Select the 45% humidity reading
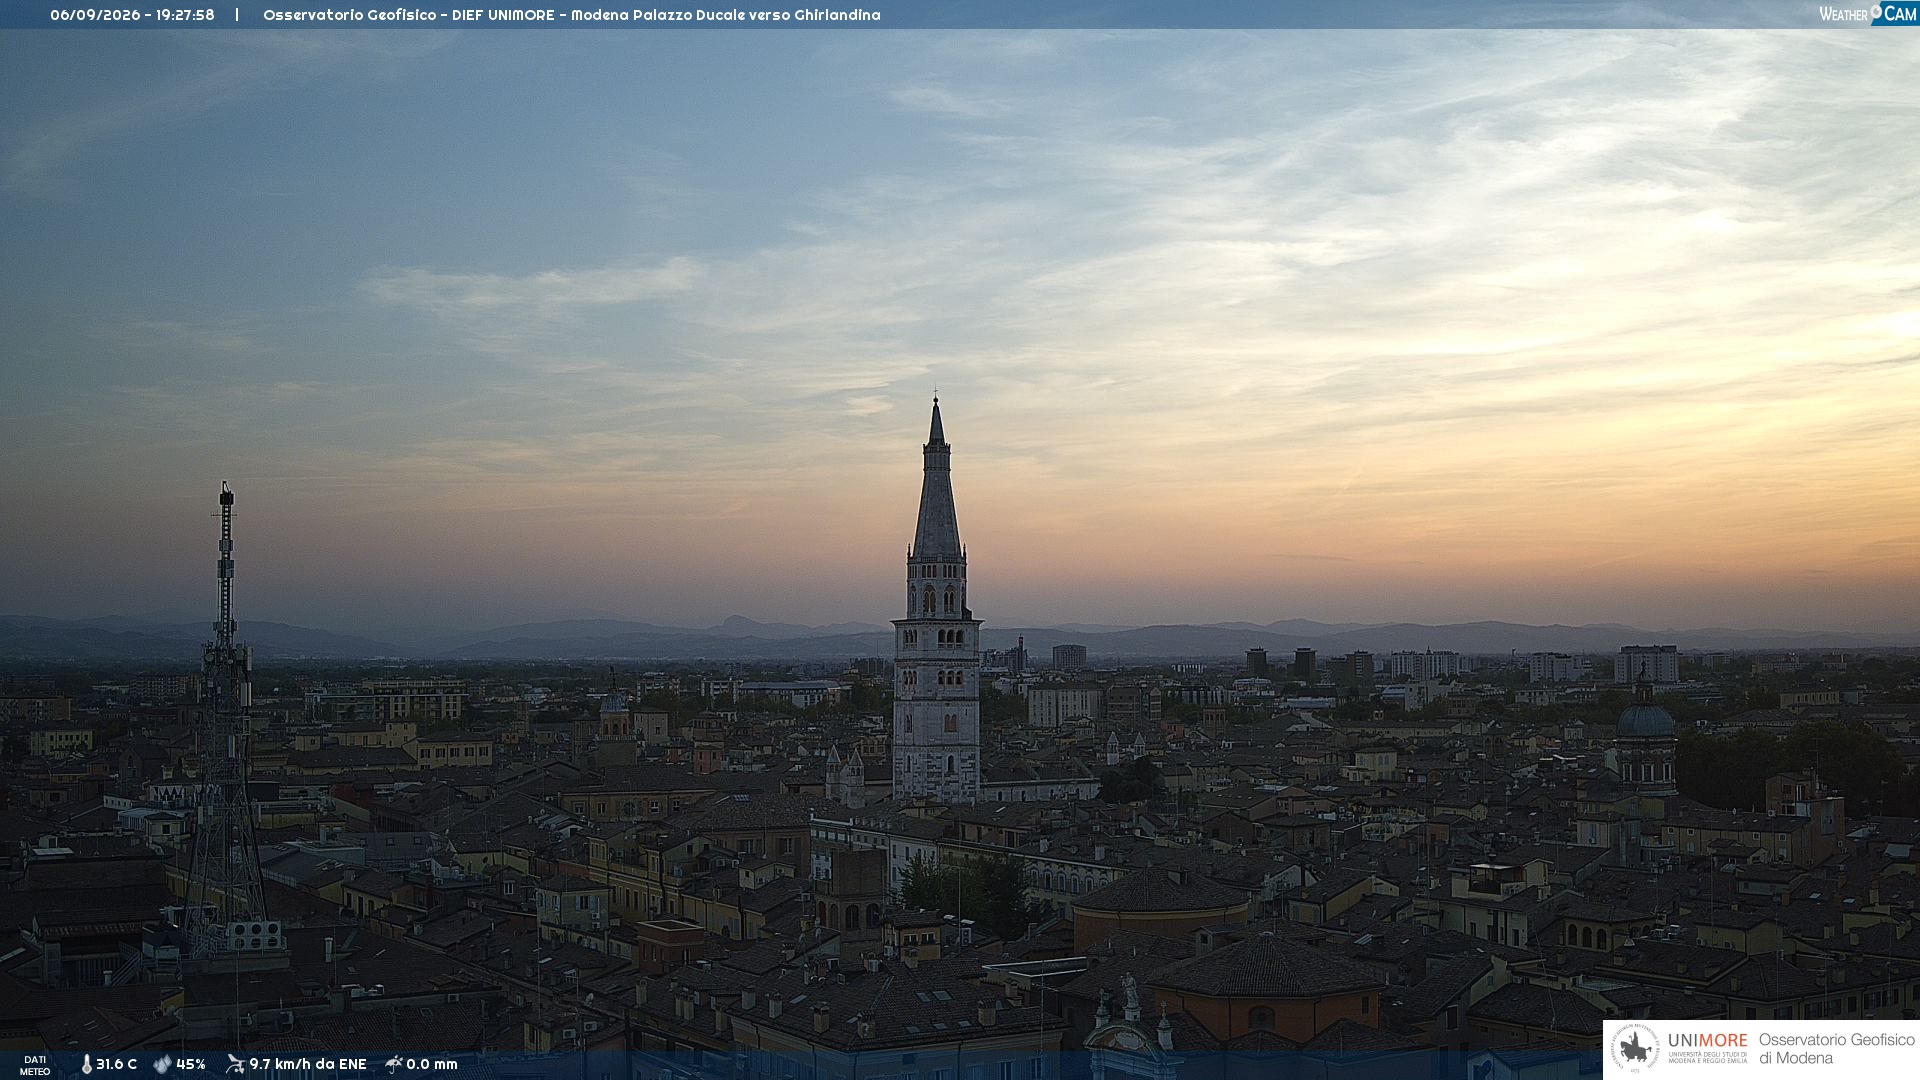This screenshot has height=1080, width=1920. (x=191, y=1064)
